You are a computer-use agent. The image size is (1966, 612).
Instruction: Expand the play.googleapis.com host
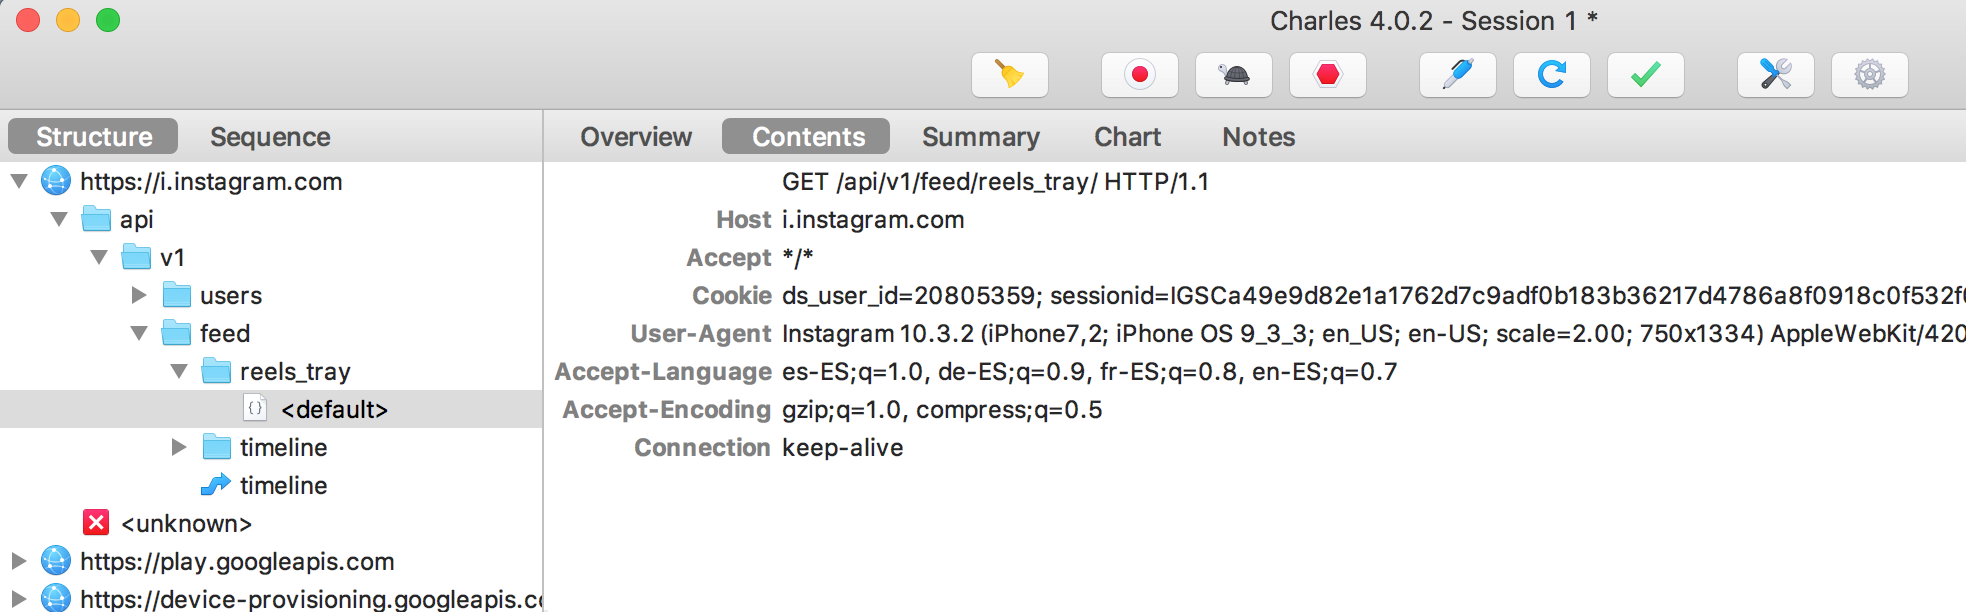(18, 561)
